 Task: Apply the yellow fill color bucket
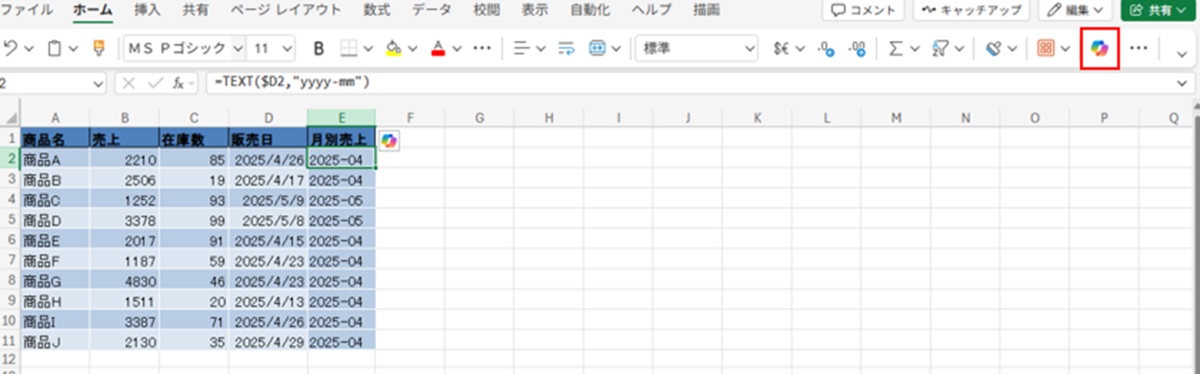(394, 48)
